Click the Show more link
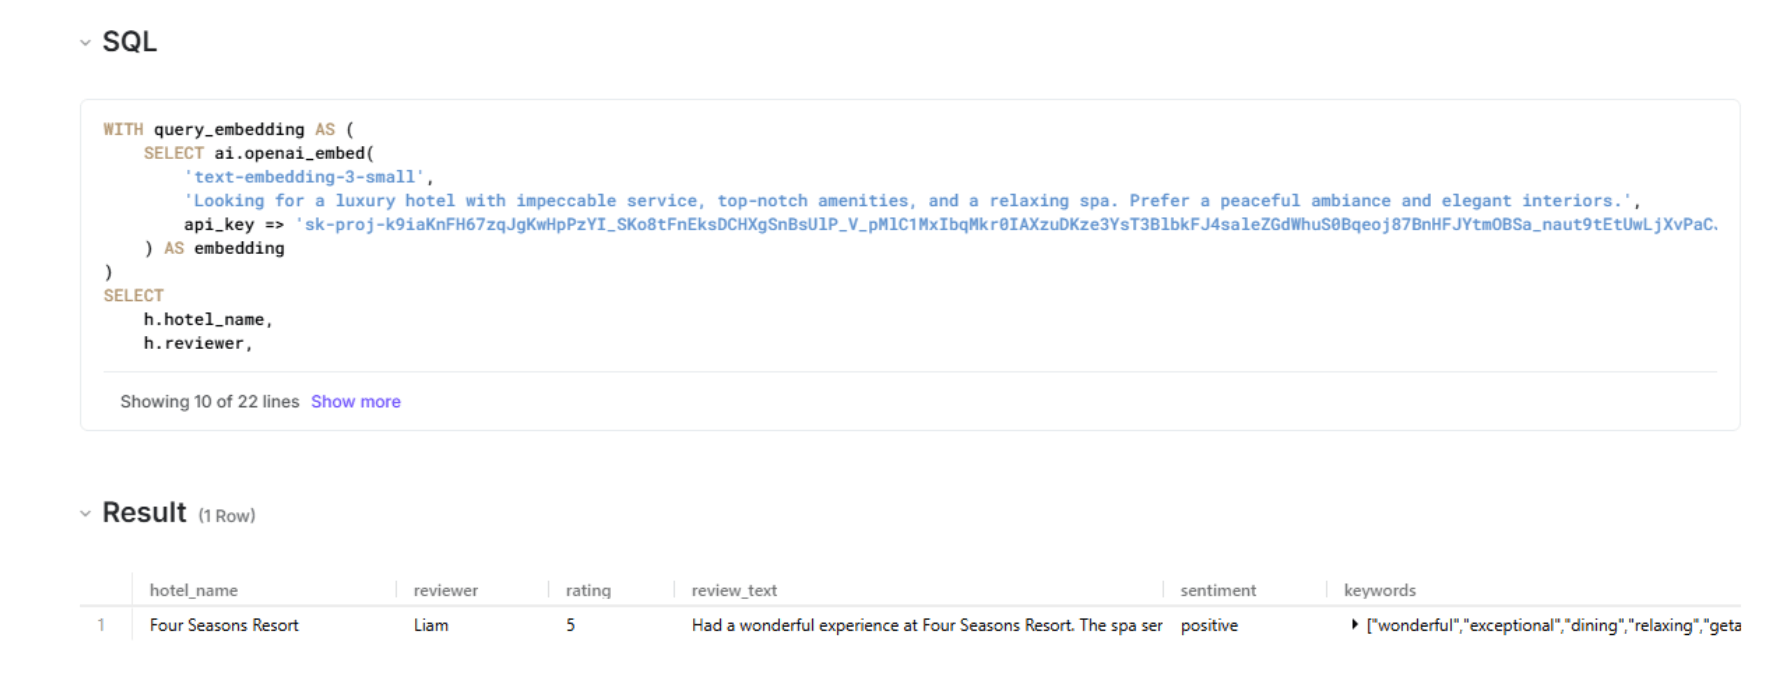Viewport: 1772px width, 674px height. click(x=355, y=402)
